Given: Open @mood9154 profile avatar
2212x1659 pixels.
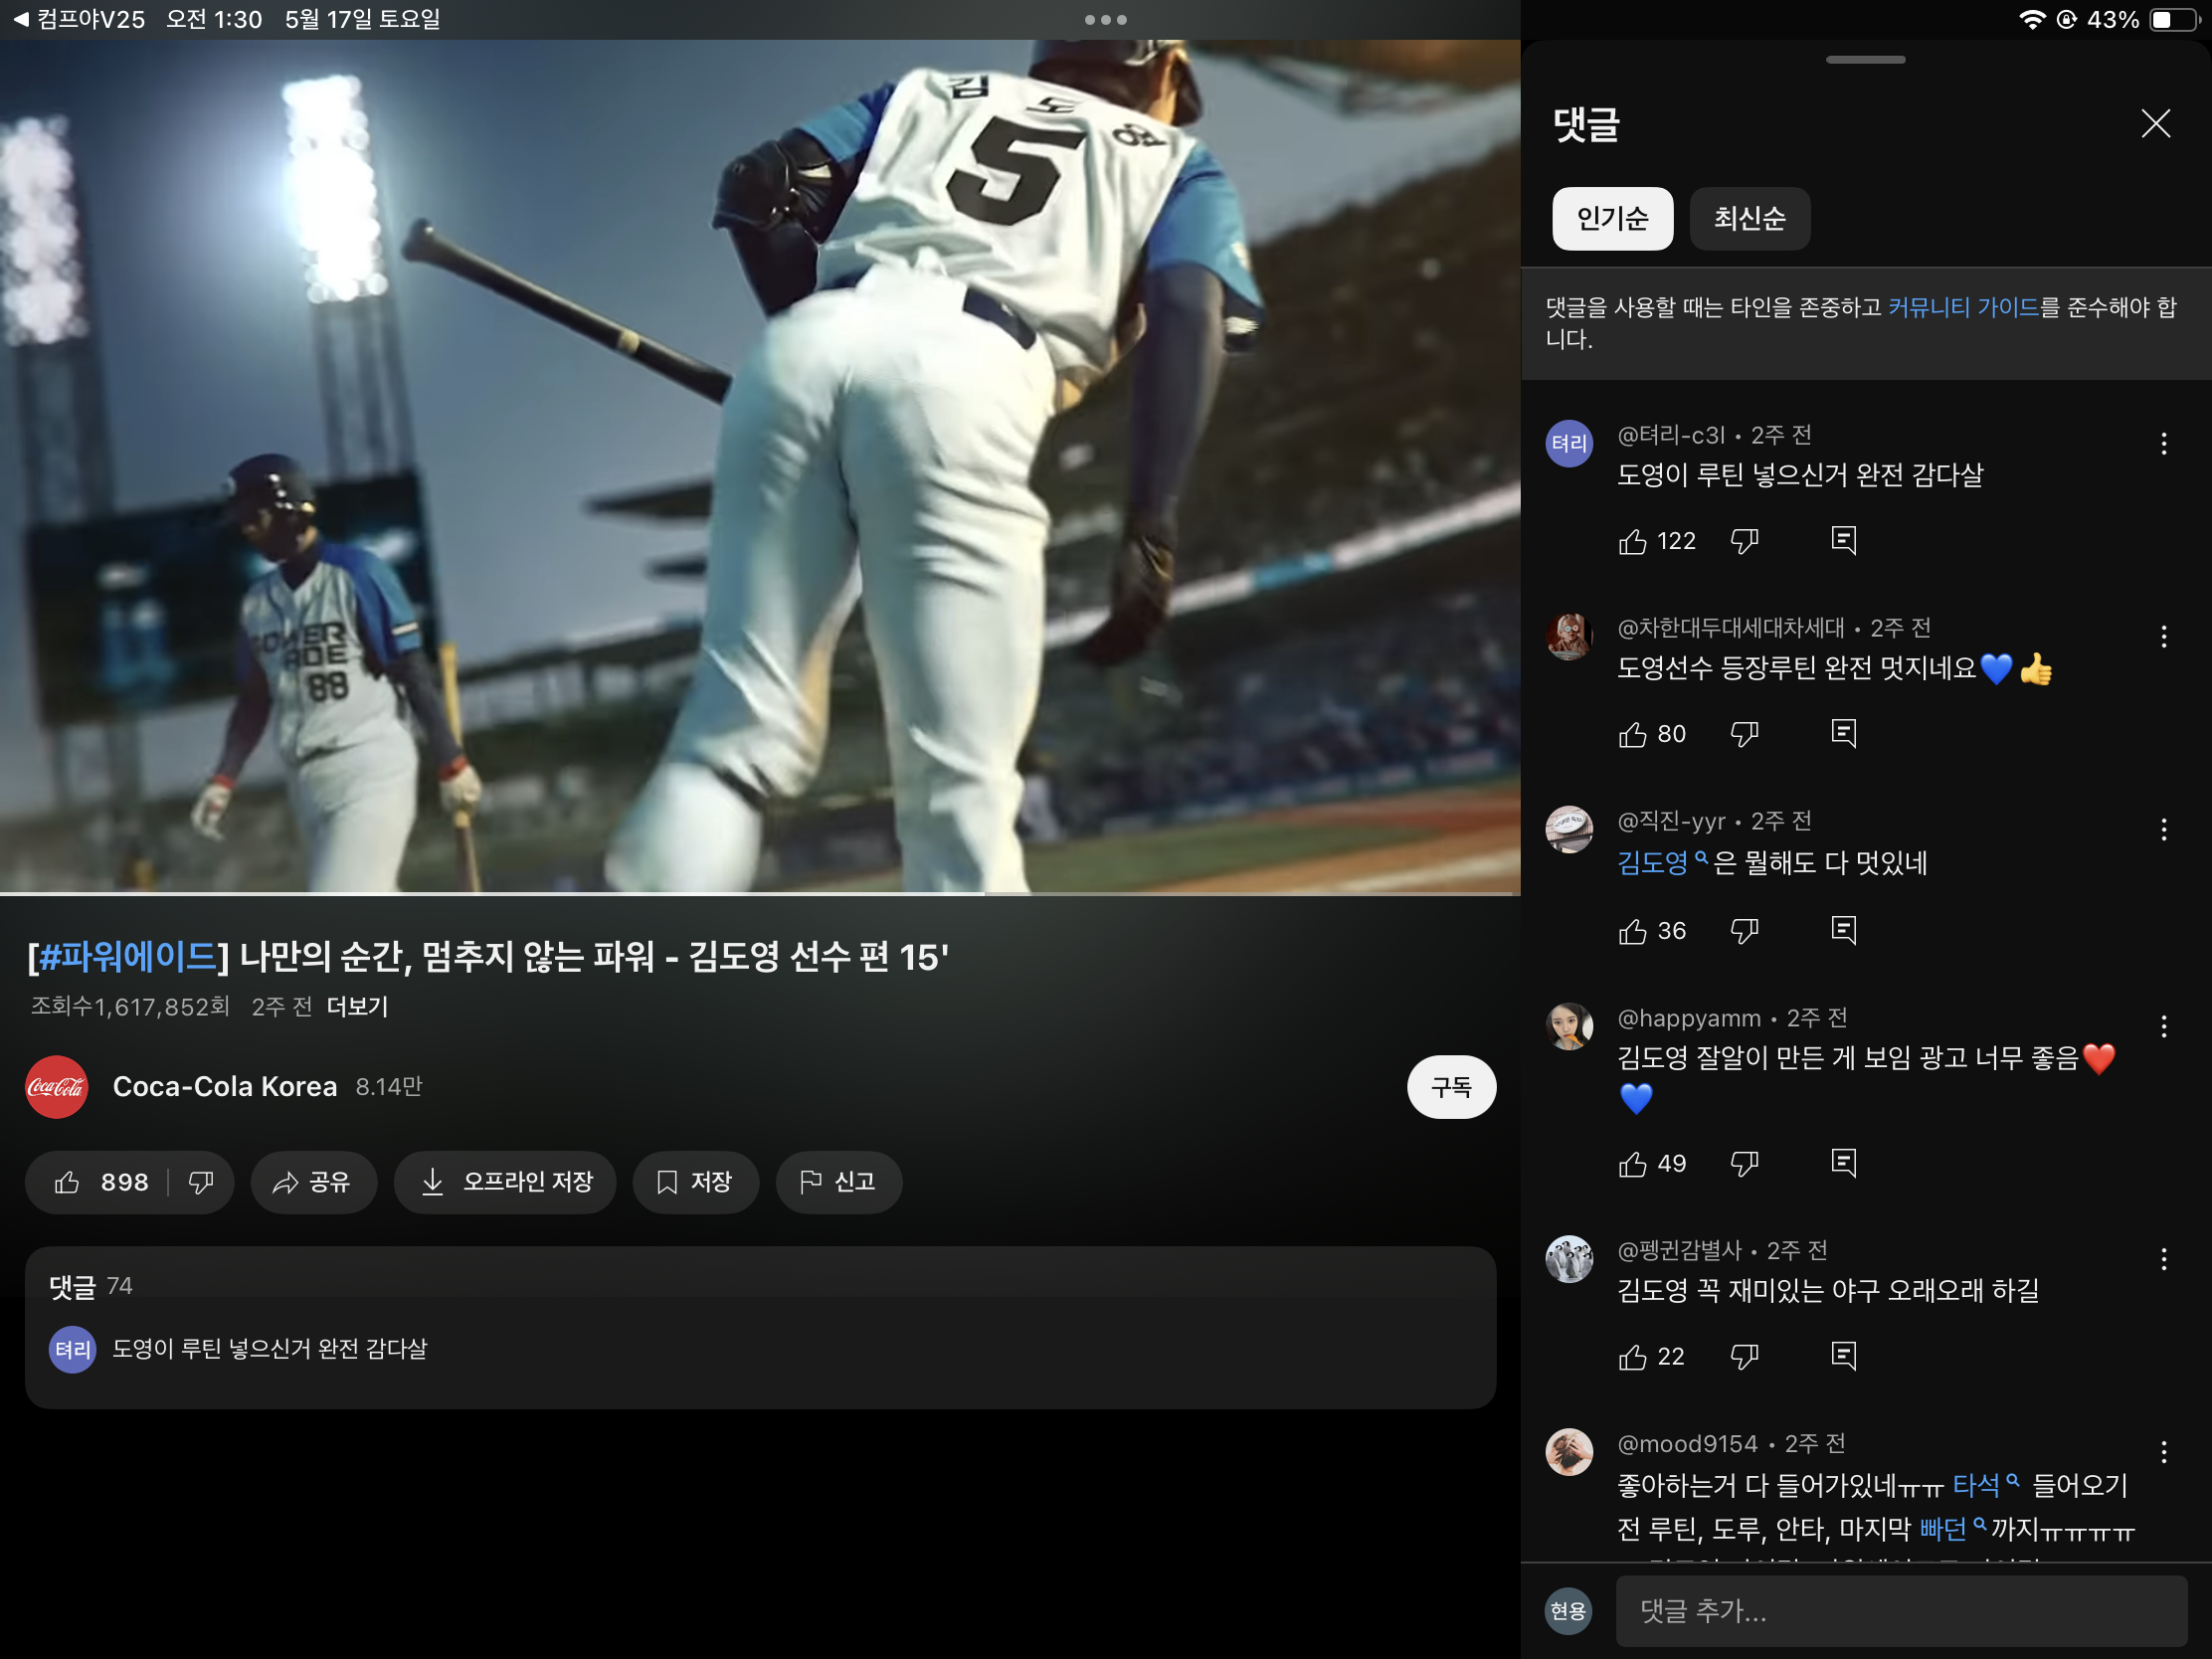Looking at the screenshot, I should tap(1569, 1452).
